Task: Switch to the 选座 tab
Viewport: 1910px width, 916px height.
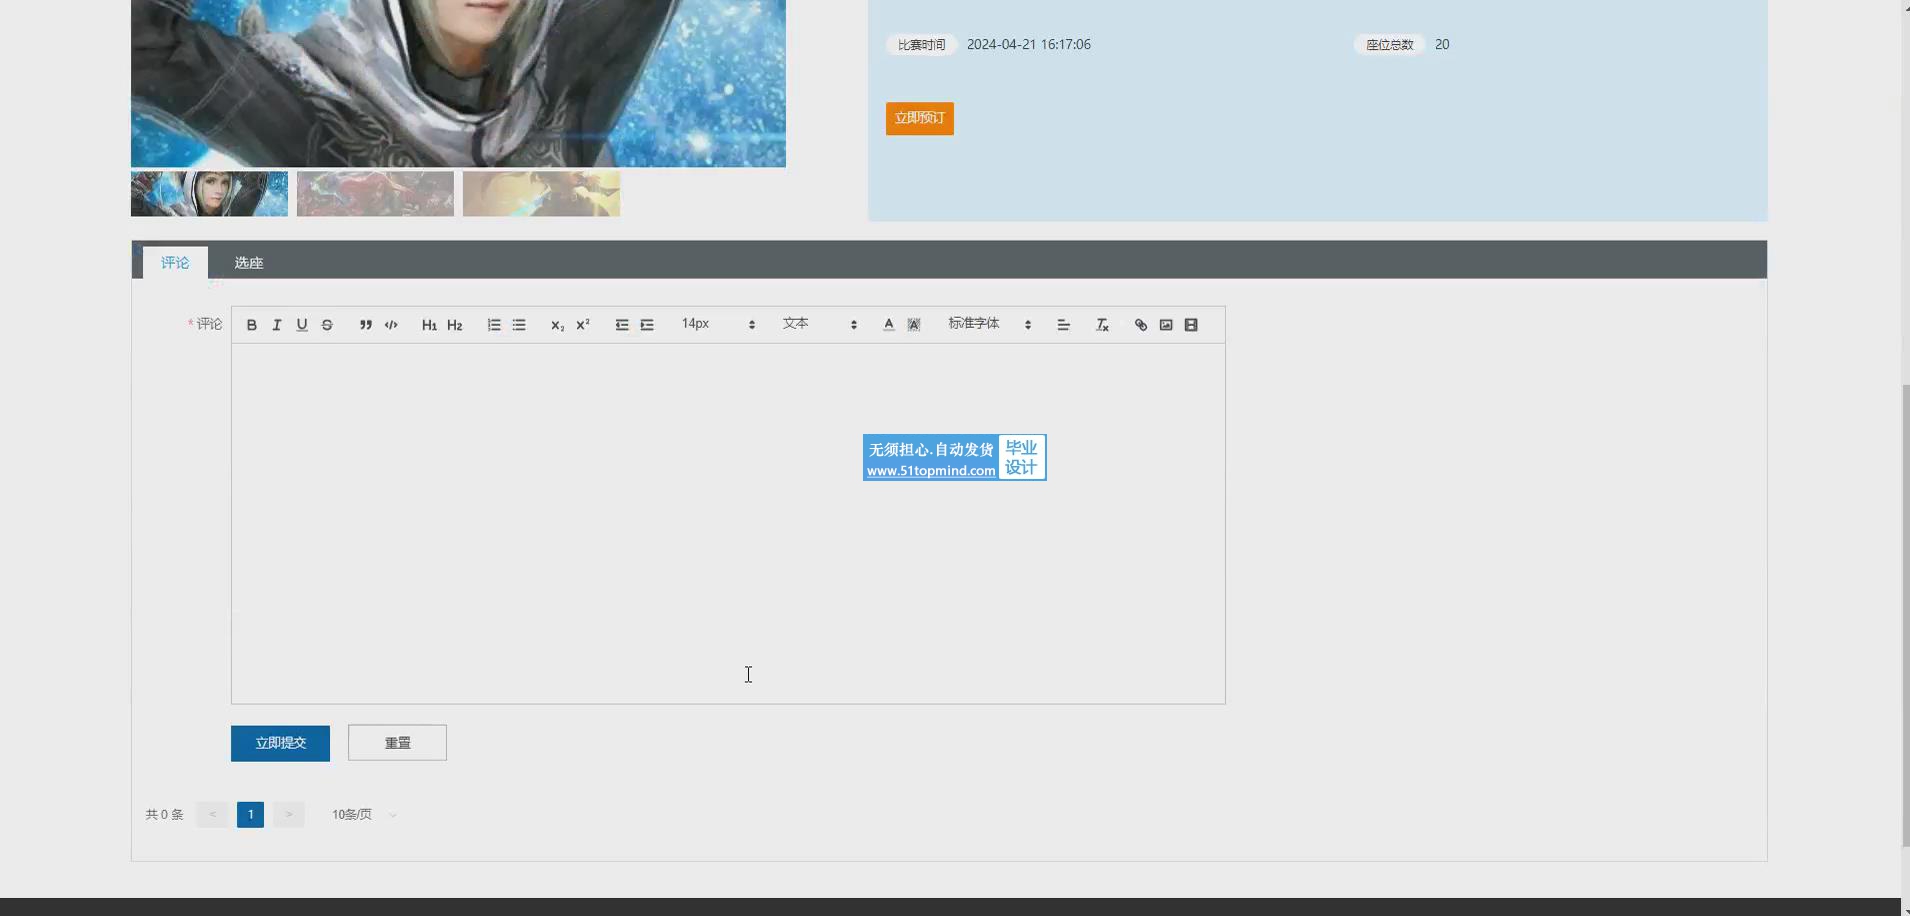Action: pyautogui.click(x=249, y=263)
